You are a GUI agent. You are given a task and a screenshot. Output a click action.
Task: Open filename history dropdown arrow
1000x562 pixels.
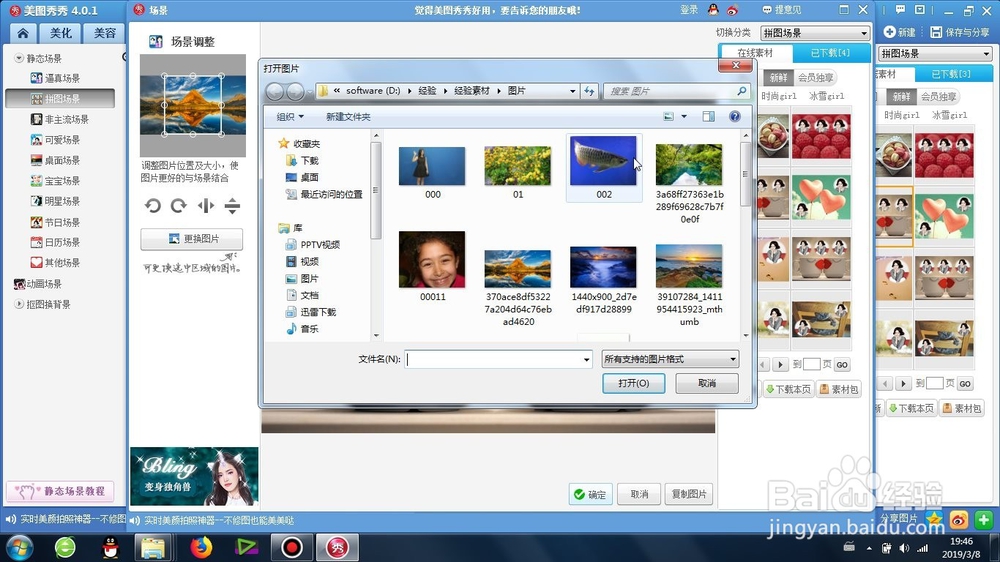[x=586, y=360]
